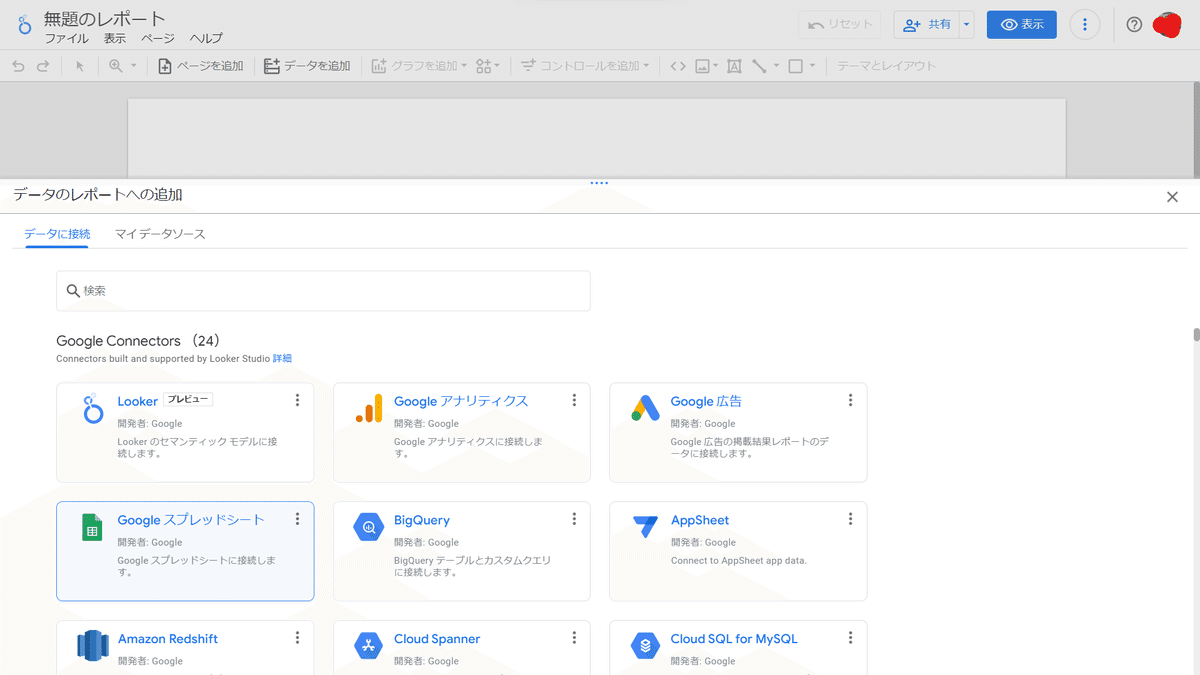Click the Google Ads connector logo

[645, 408]
